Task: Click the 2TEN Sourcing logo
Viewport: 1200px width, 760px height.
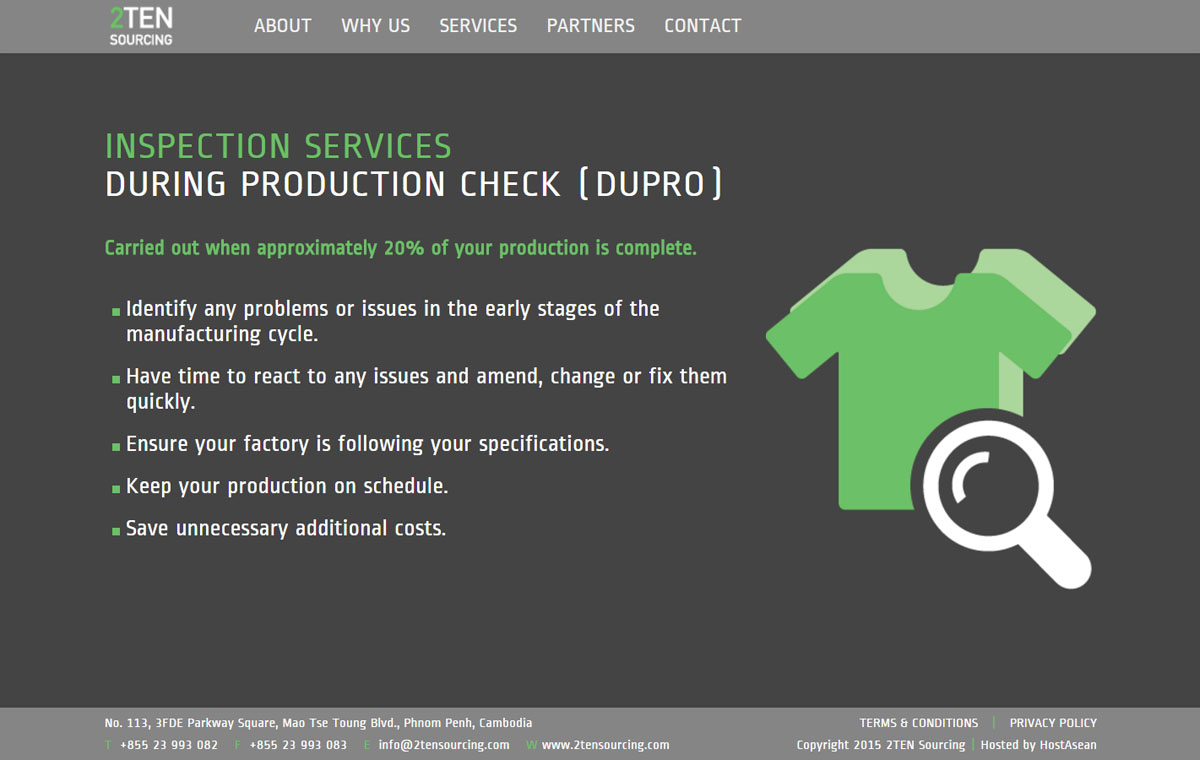Action: click(x=141, y=26)
